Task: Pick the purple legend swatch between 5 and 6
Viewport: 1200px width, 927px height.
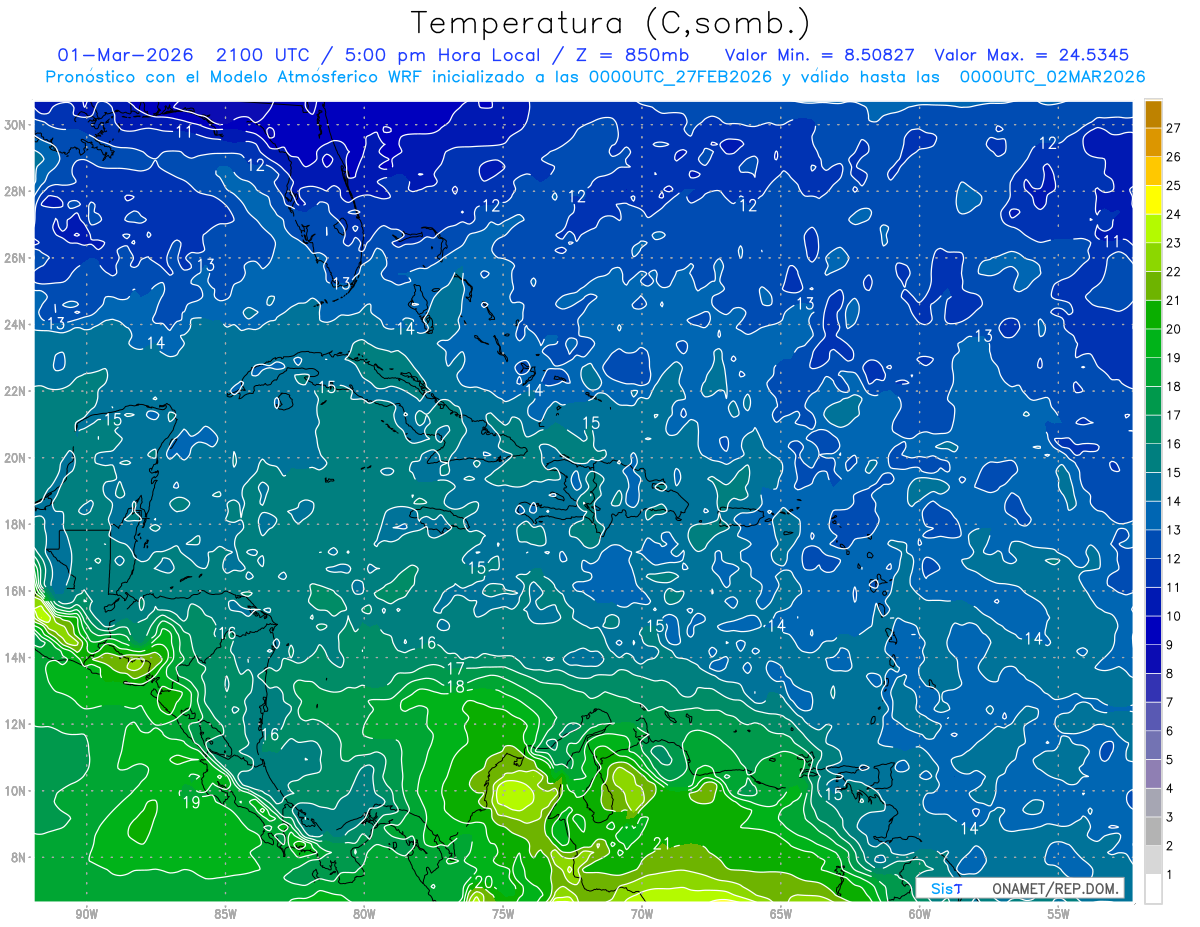Action: point(1153,746)
